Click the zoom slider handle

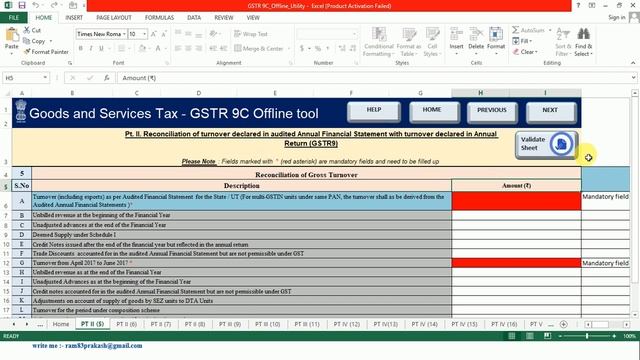pyautogui.click(x=587, y=336)
